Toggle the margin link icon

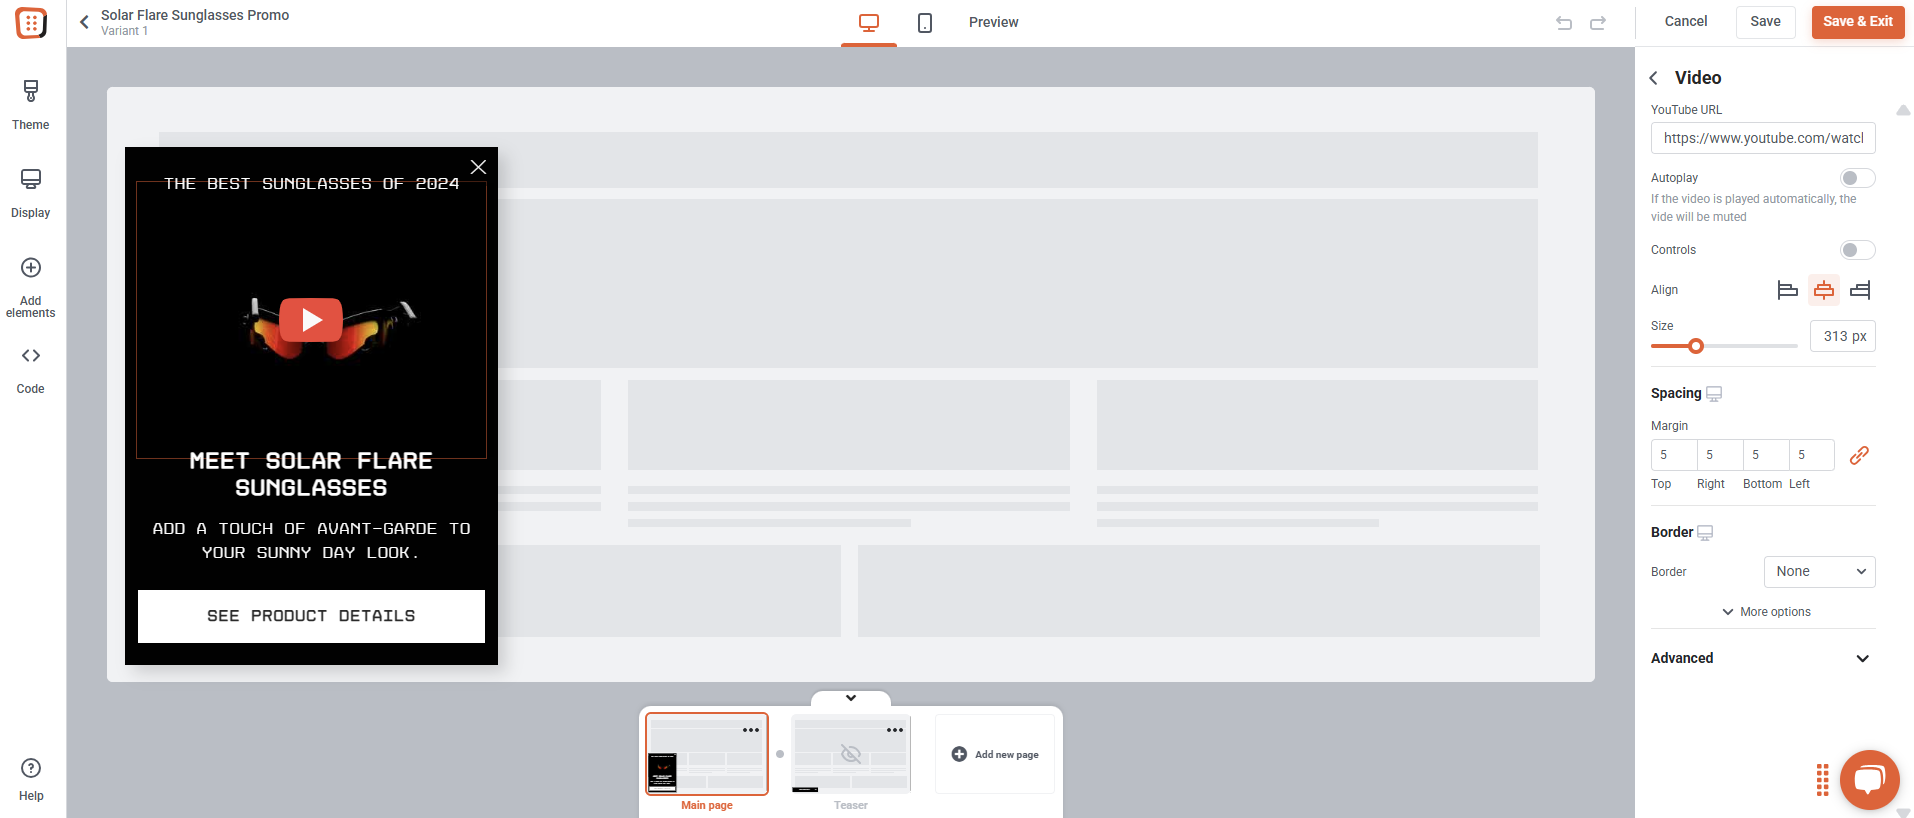click(x=1859, y=455)
